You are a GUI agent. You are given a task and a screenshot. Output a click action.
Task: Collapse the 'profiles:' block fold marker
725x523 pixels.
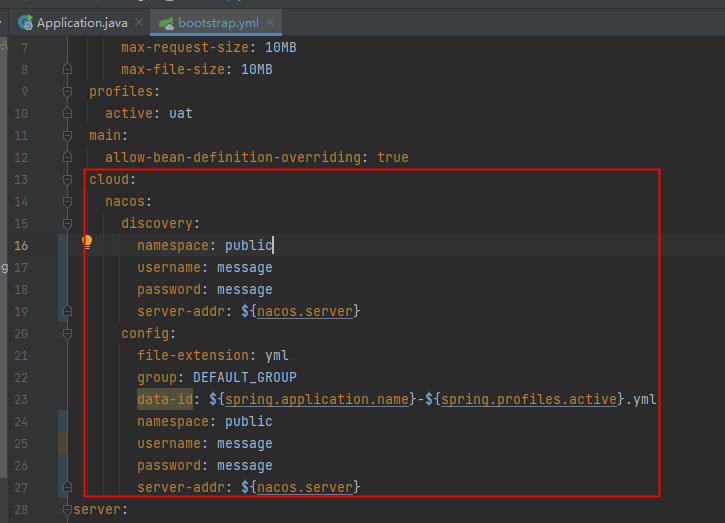pos(67,91)
